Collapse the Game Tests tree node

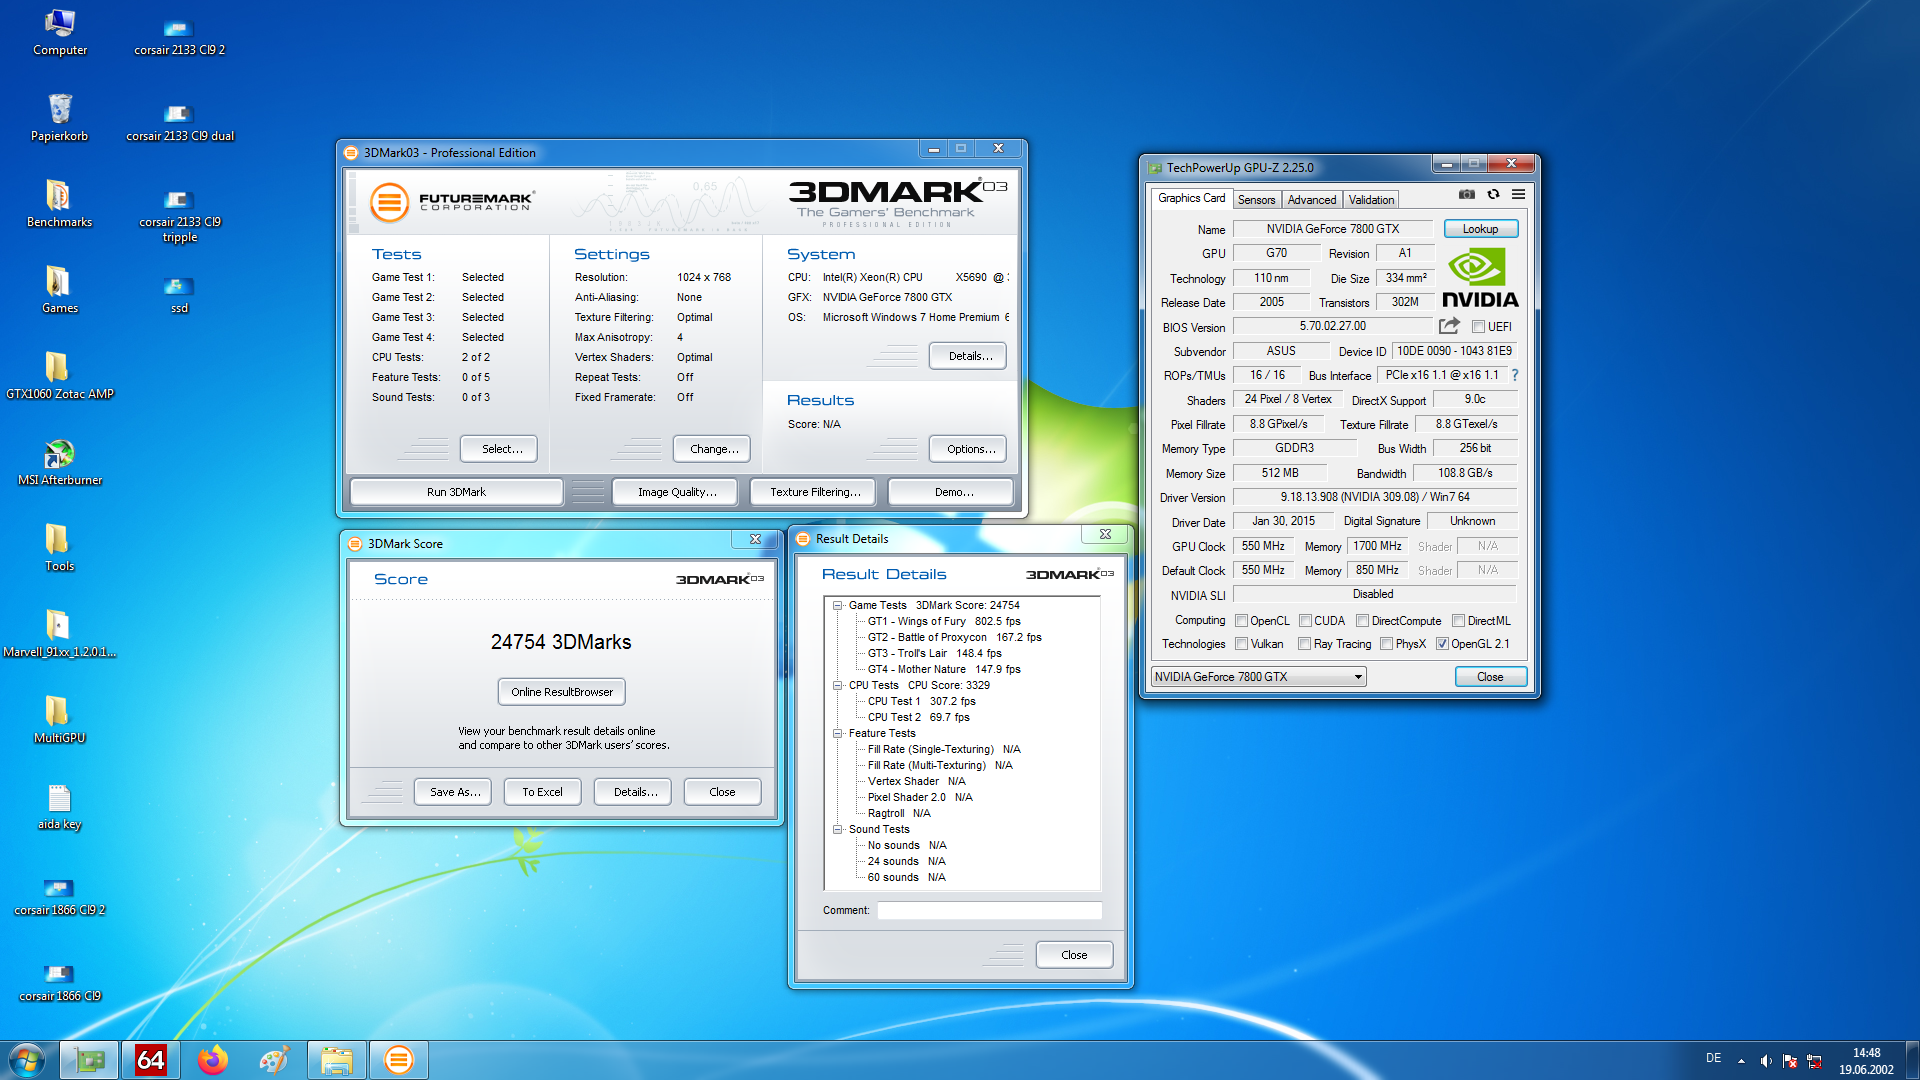click(837, 605)
